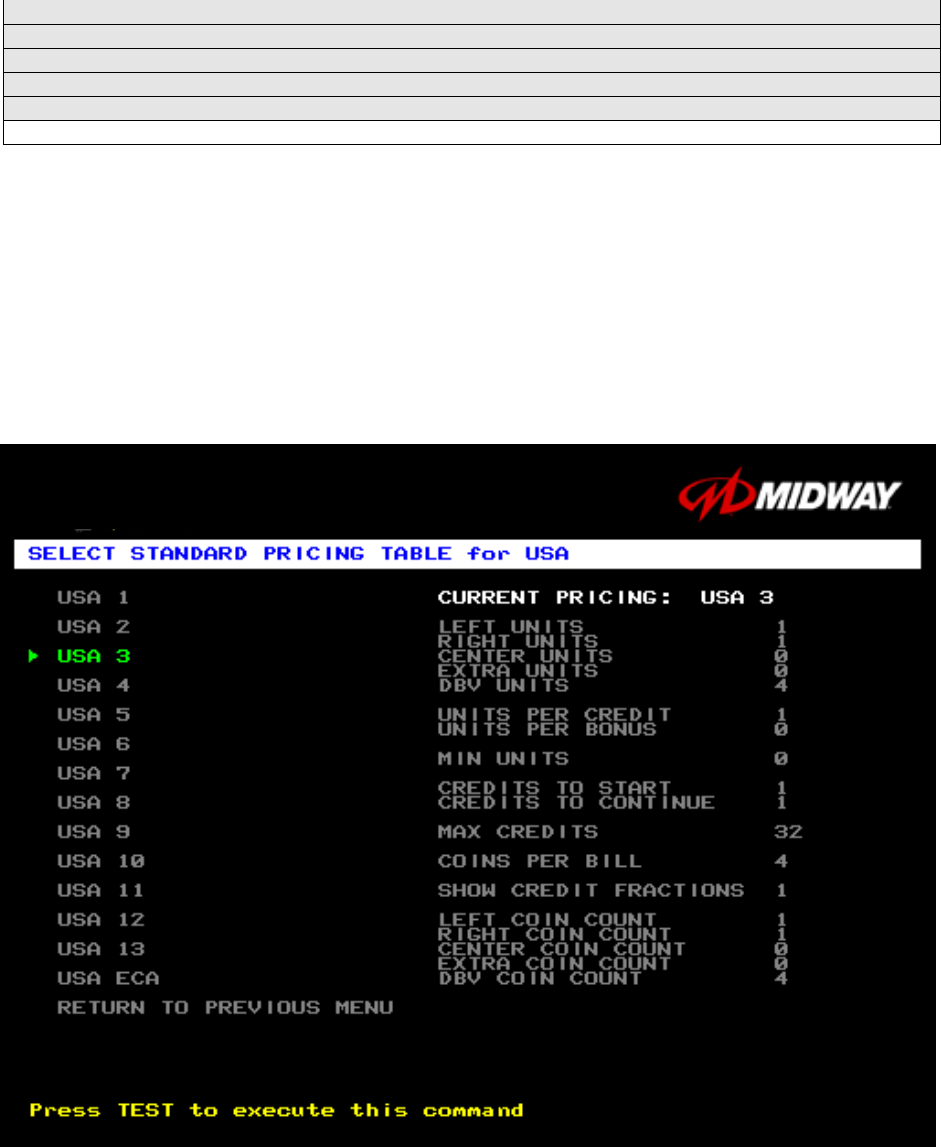Click Press TEST to execute prompt
Image resolution: width=941 pixels, height=1147 pixels.
point(277,1110)
